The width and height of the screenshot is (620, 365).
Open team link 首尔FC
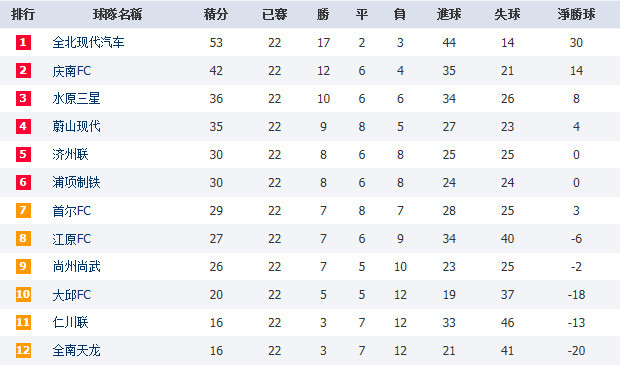(72, 211)
